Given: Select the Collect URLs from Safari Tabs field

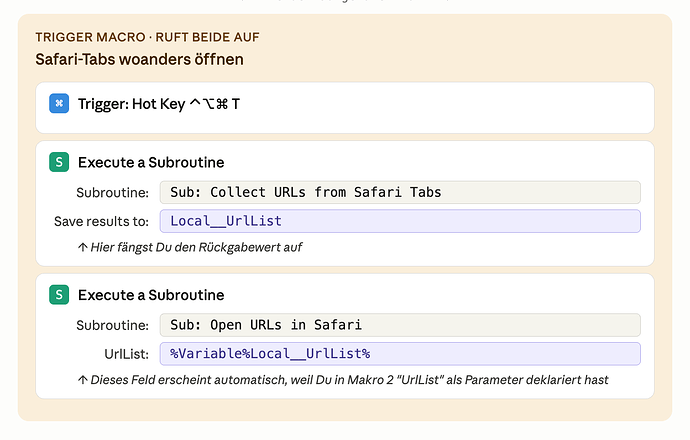Looking at the screenshot, I should (400, 192).
